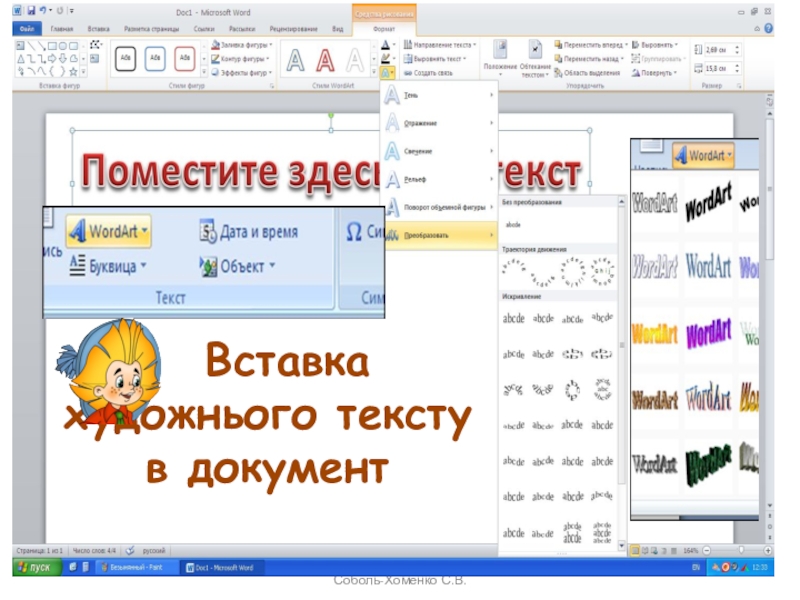
Task: Click the highlighted text effects button
Action: pyautogui.click(x=388, y=73)
